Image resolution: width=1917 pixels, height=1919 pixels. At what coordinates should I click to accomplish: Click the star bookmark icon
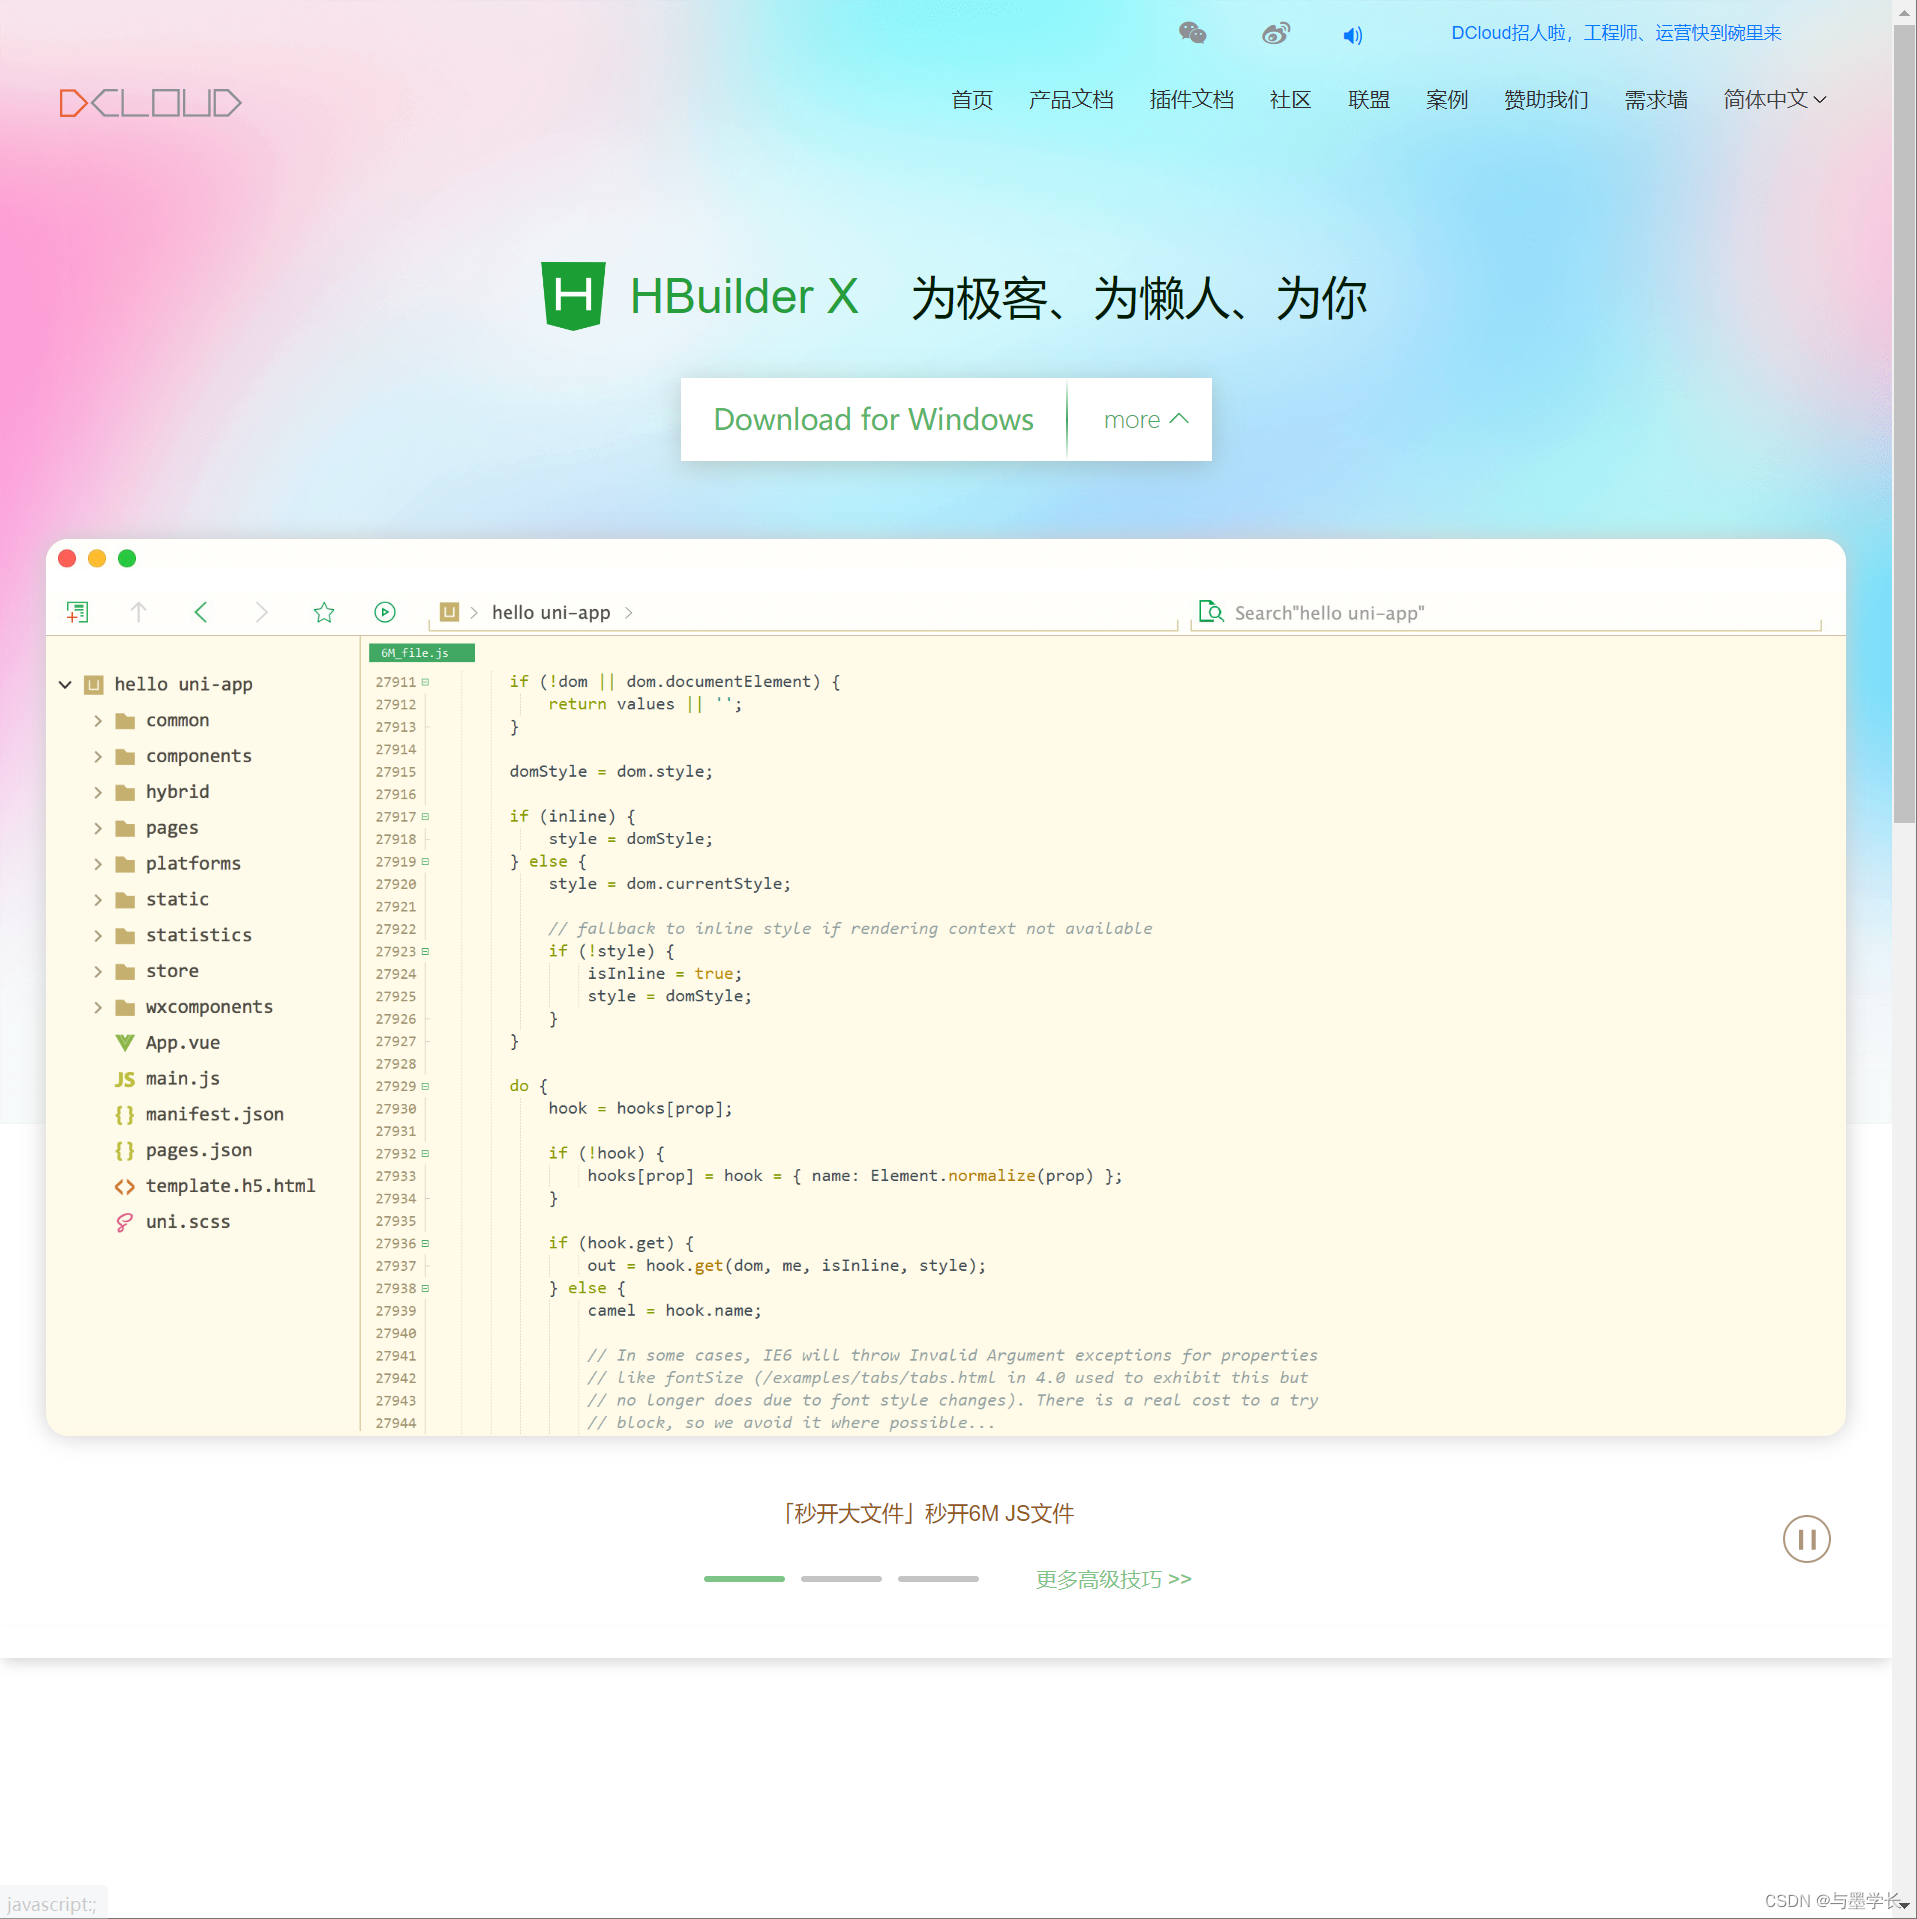tap(324, 612)
